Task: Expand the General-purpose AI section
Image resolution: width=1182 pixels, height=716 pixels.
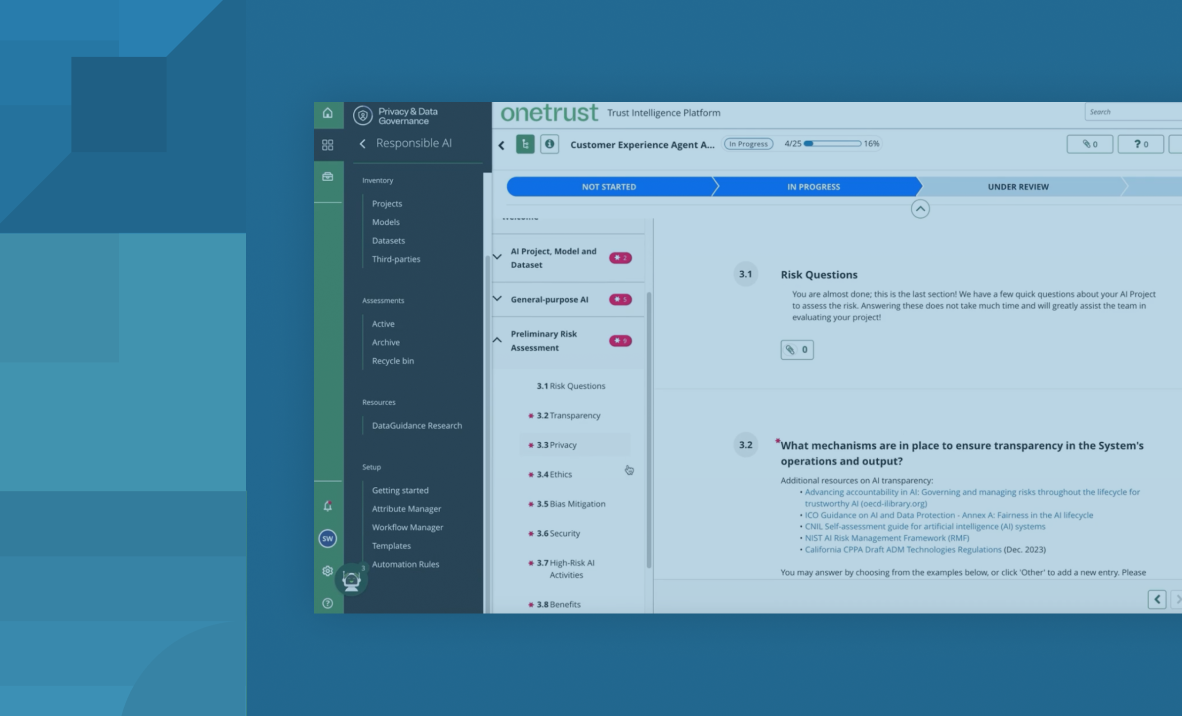Action: click(497, 299)
